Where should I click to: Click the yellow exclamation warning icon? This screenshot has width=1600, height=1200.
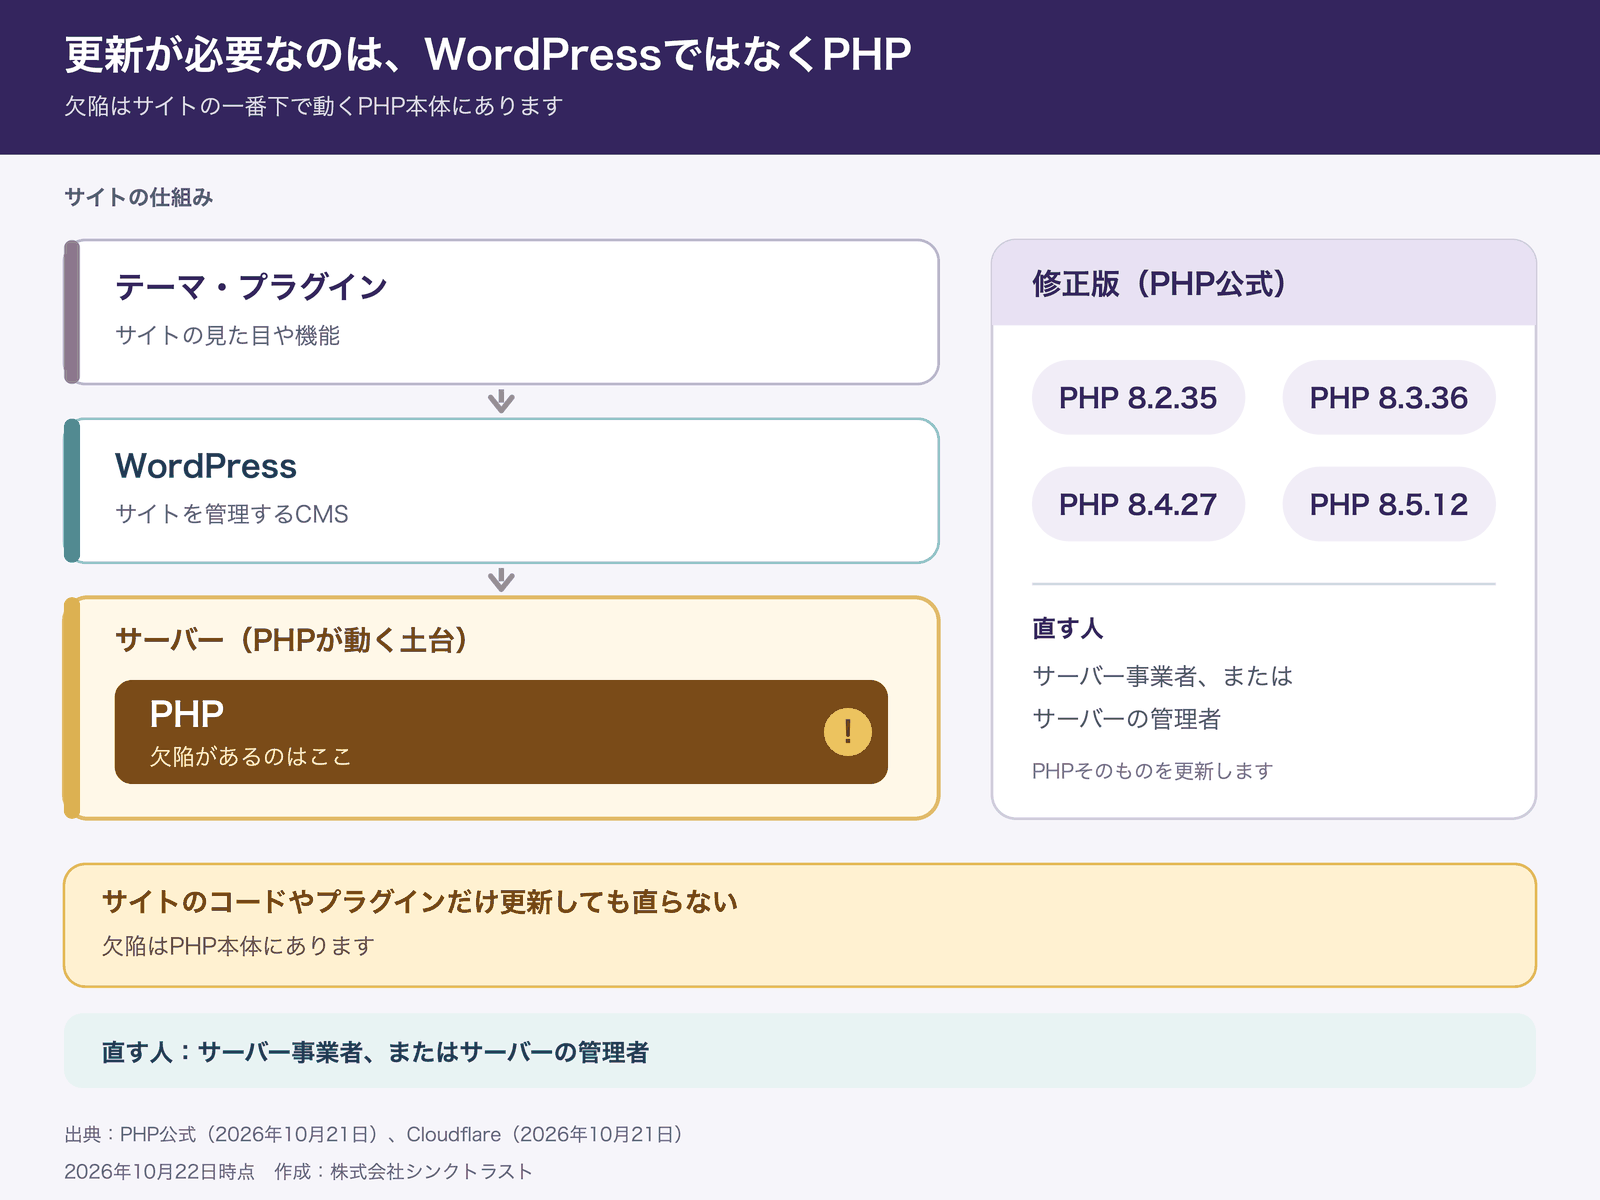click(848, 732)
